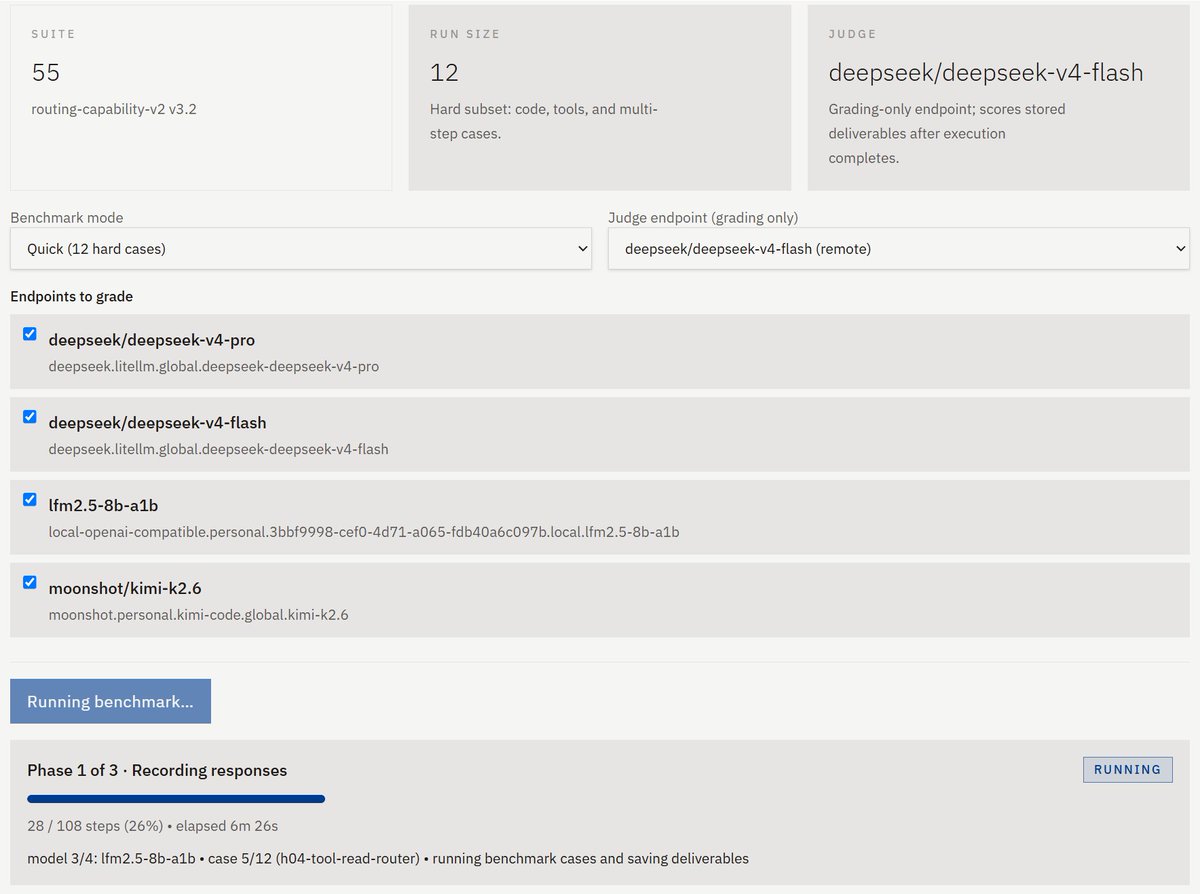Click the phase progress bar
The image size is (1200, 894).
point(176,799)
